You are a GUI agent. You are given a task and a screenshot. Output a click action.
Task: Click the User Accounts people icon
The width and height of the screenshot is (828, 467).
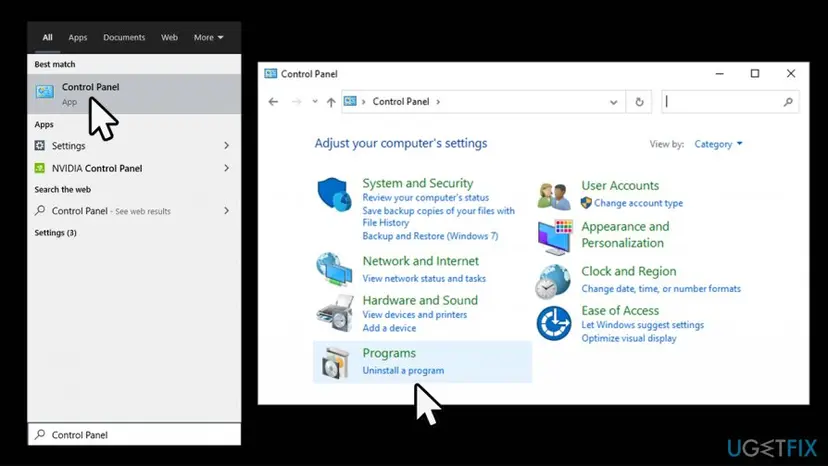[554, 195]
